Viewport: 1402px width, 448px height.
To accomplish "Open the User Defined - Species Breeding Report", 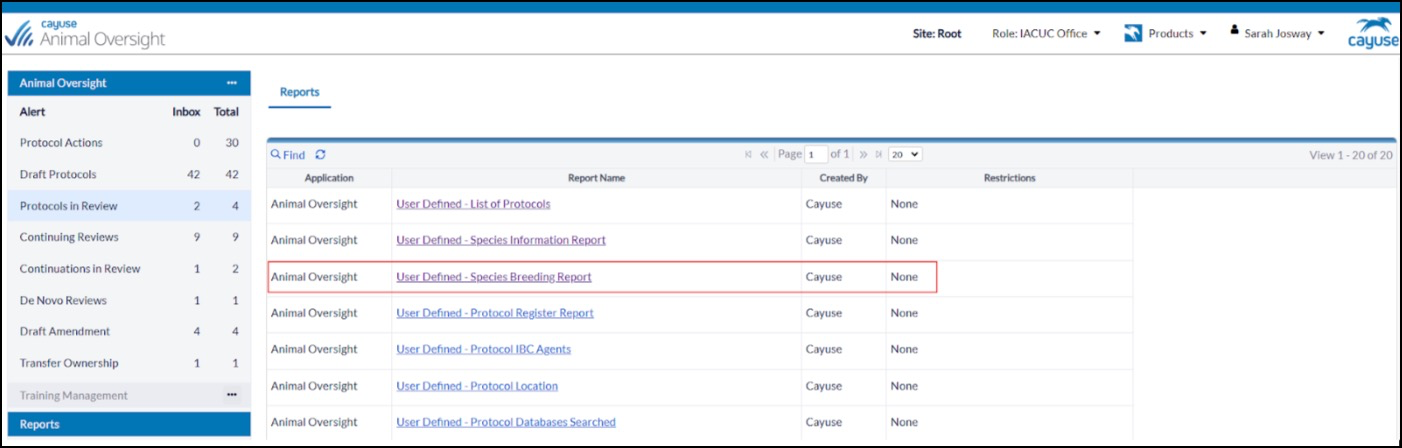I will pos(494,277).
